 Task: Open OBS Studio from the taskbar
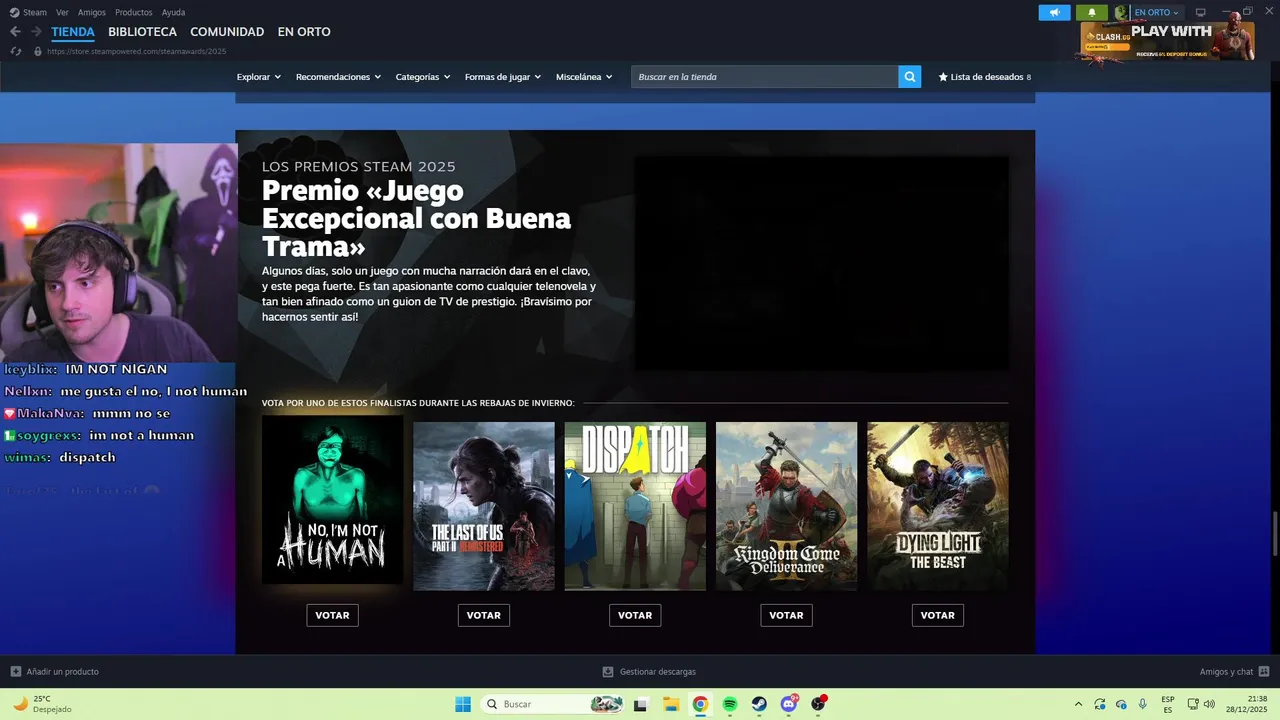[x=819, y=704]
